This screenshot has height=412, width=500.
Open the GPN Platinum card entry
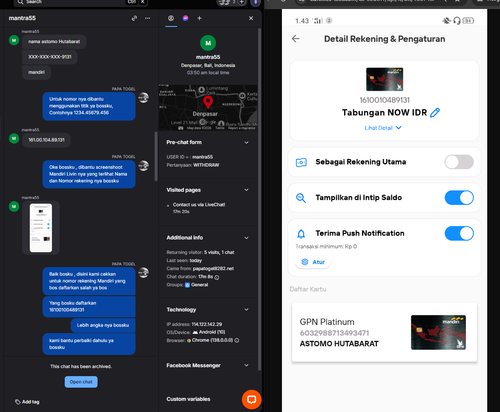[384, 332]
